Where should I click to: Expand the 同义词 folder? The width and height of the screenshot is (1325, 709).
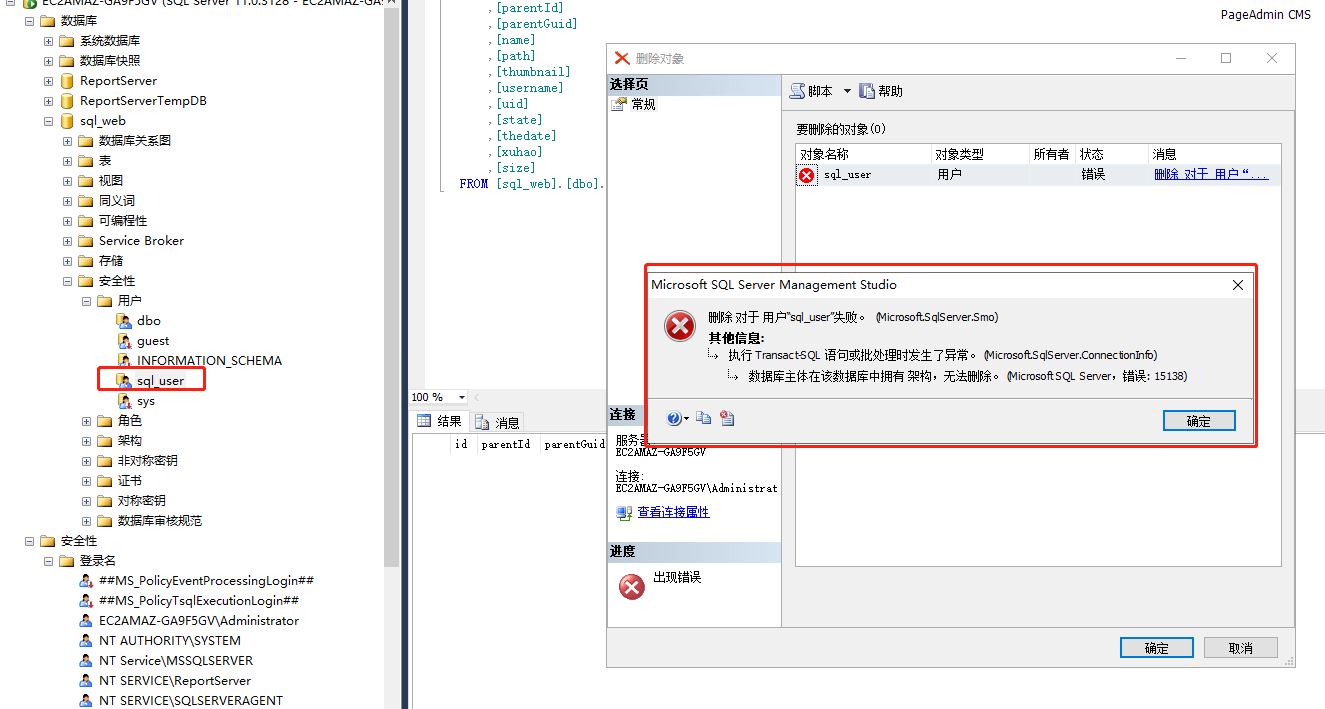[67, 201]
